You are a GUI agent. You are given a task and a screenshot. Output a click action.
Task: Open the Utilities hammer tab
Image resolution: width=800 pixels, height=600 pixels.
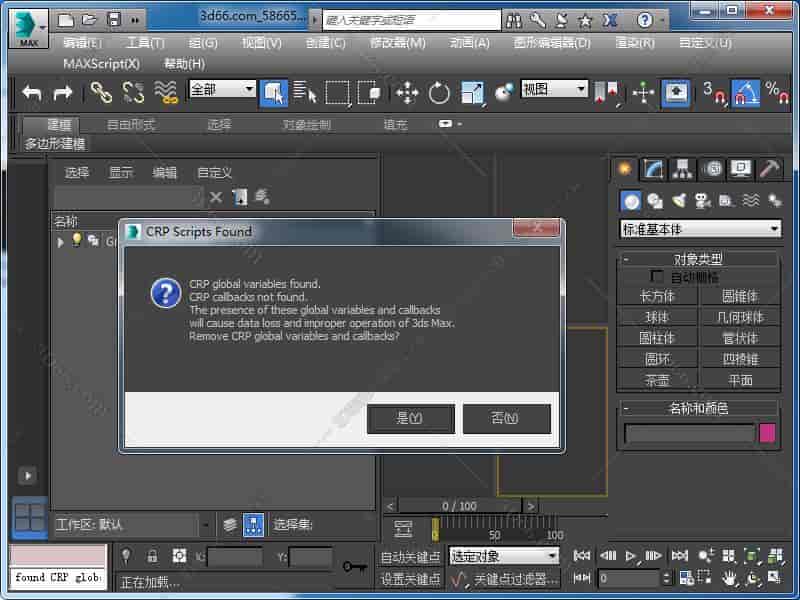[x=769, y=168]
